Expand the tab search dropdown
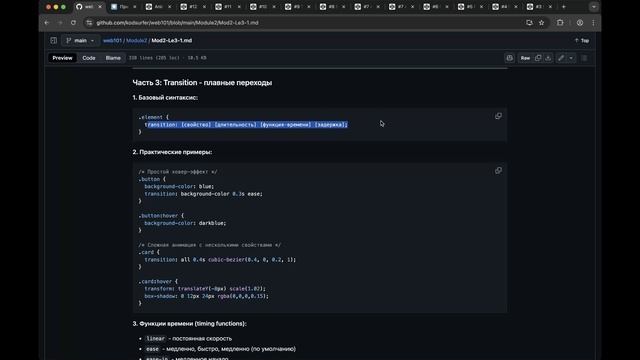This screenshot has width=640, height=360. (594, 7)
